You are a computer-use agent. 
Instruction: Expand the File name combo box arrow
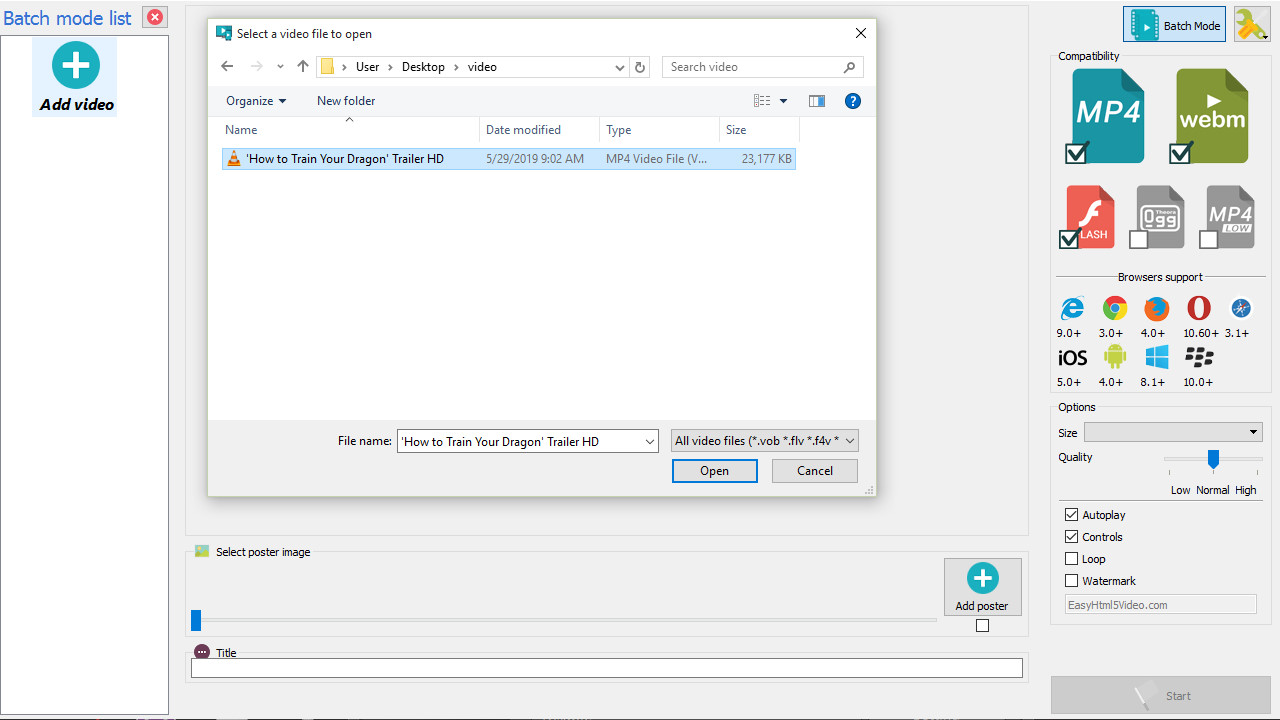coord(649,441)
